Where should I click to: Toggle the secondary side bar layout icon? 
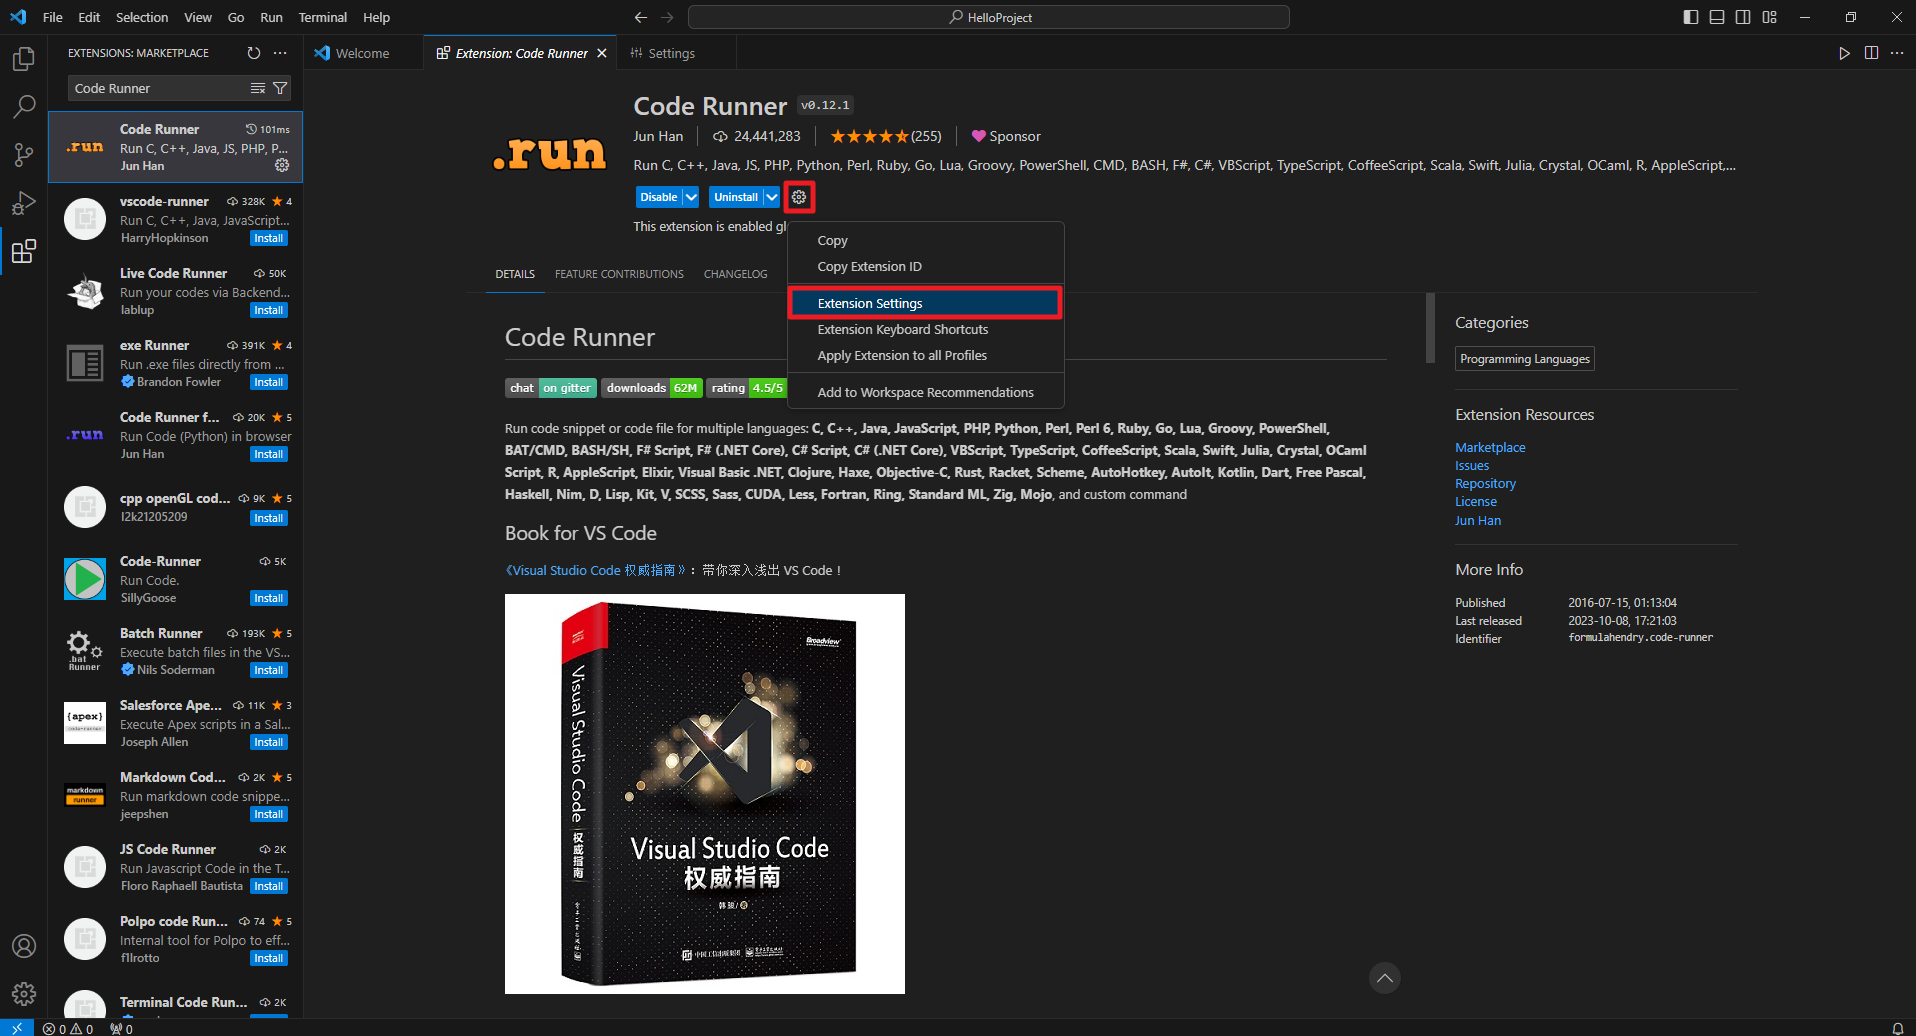[x=1743, y=17]
